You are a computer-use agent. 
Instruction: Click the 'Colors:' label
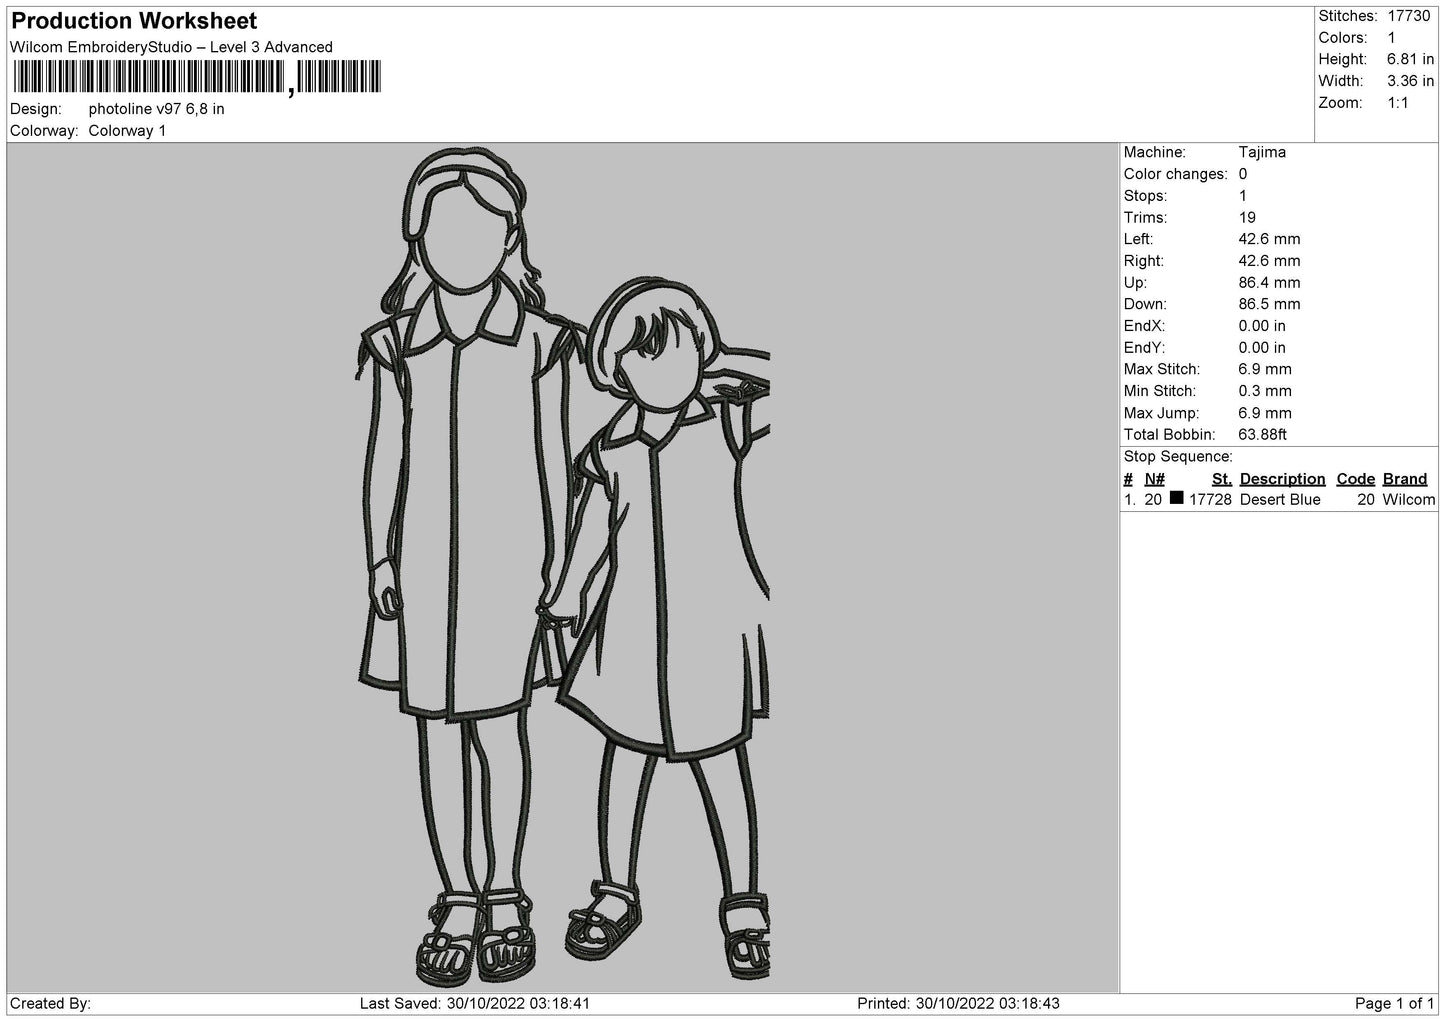tap(1343, 38)
